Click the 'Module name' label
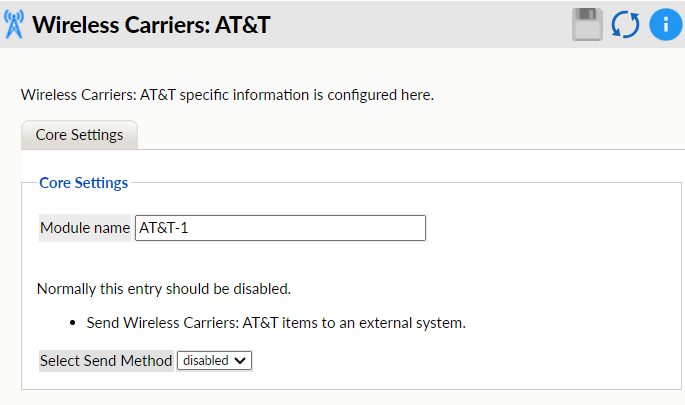Image resolution: width=685 pixels, height=405 pixels. [85, 228]
